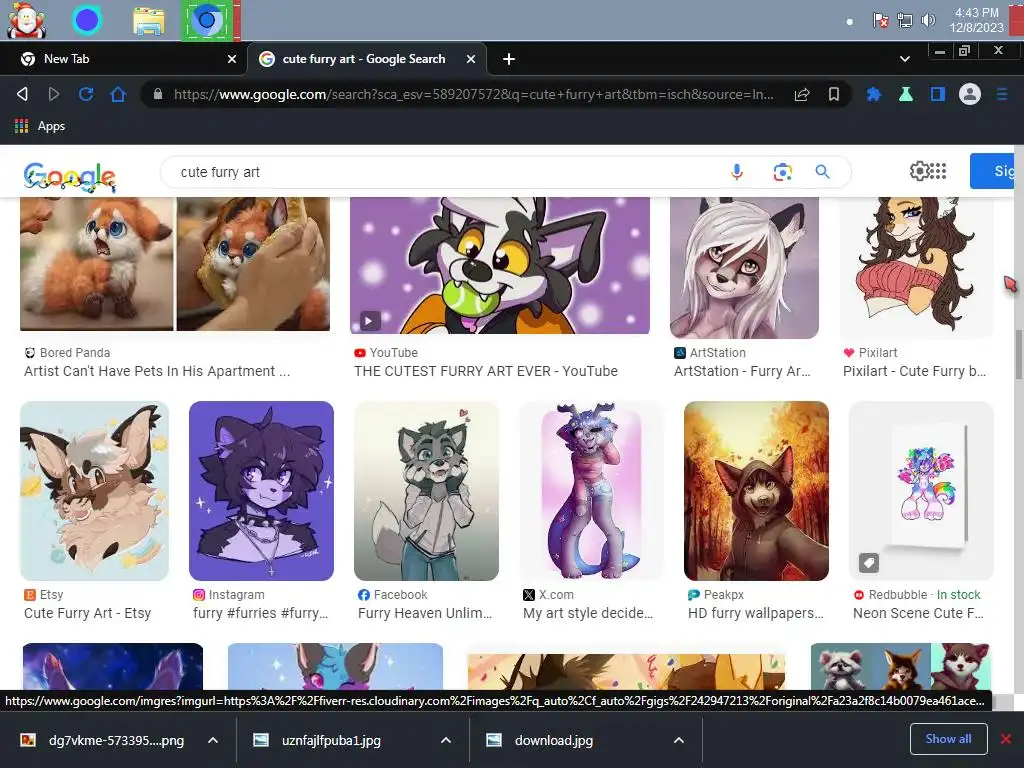
Task: Open the Furry Heaven Unlim Facebook link
Action: pyautogui.click(x=425, y=613)
